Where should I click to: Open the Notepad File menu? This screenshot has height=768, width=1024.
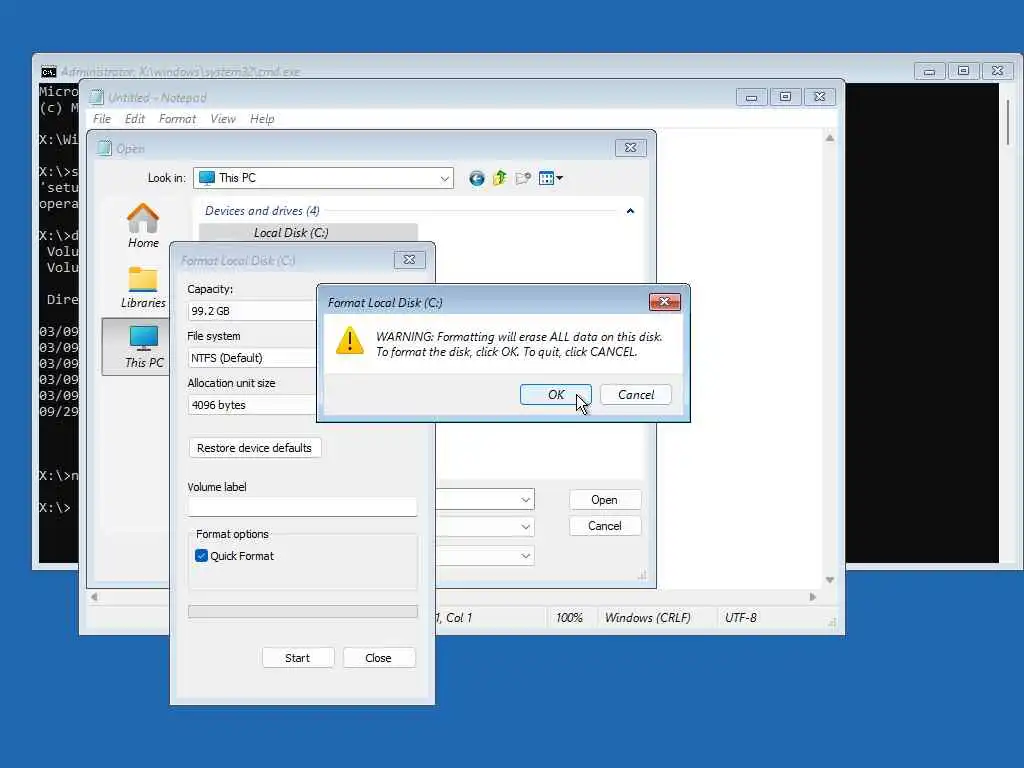(x=102, y=119)
